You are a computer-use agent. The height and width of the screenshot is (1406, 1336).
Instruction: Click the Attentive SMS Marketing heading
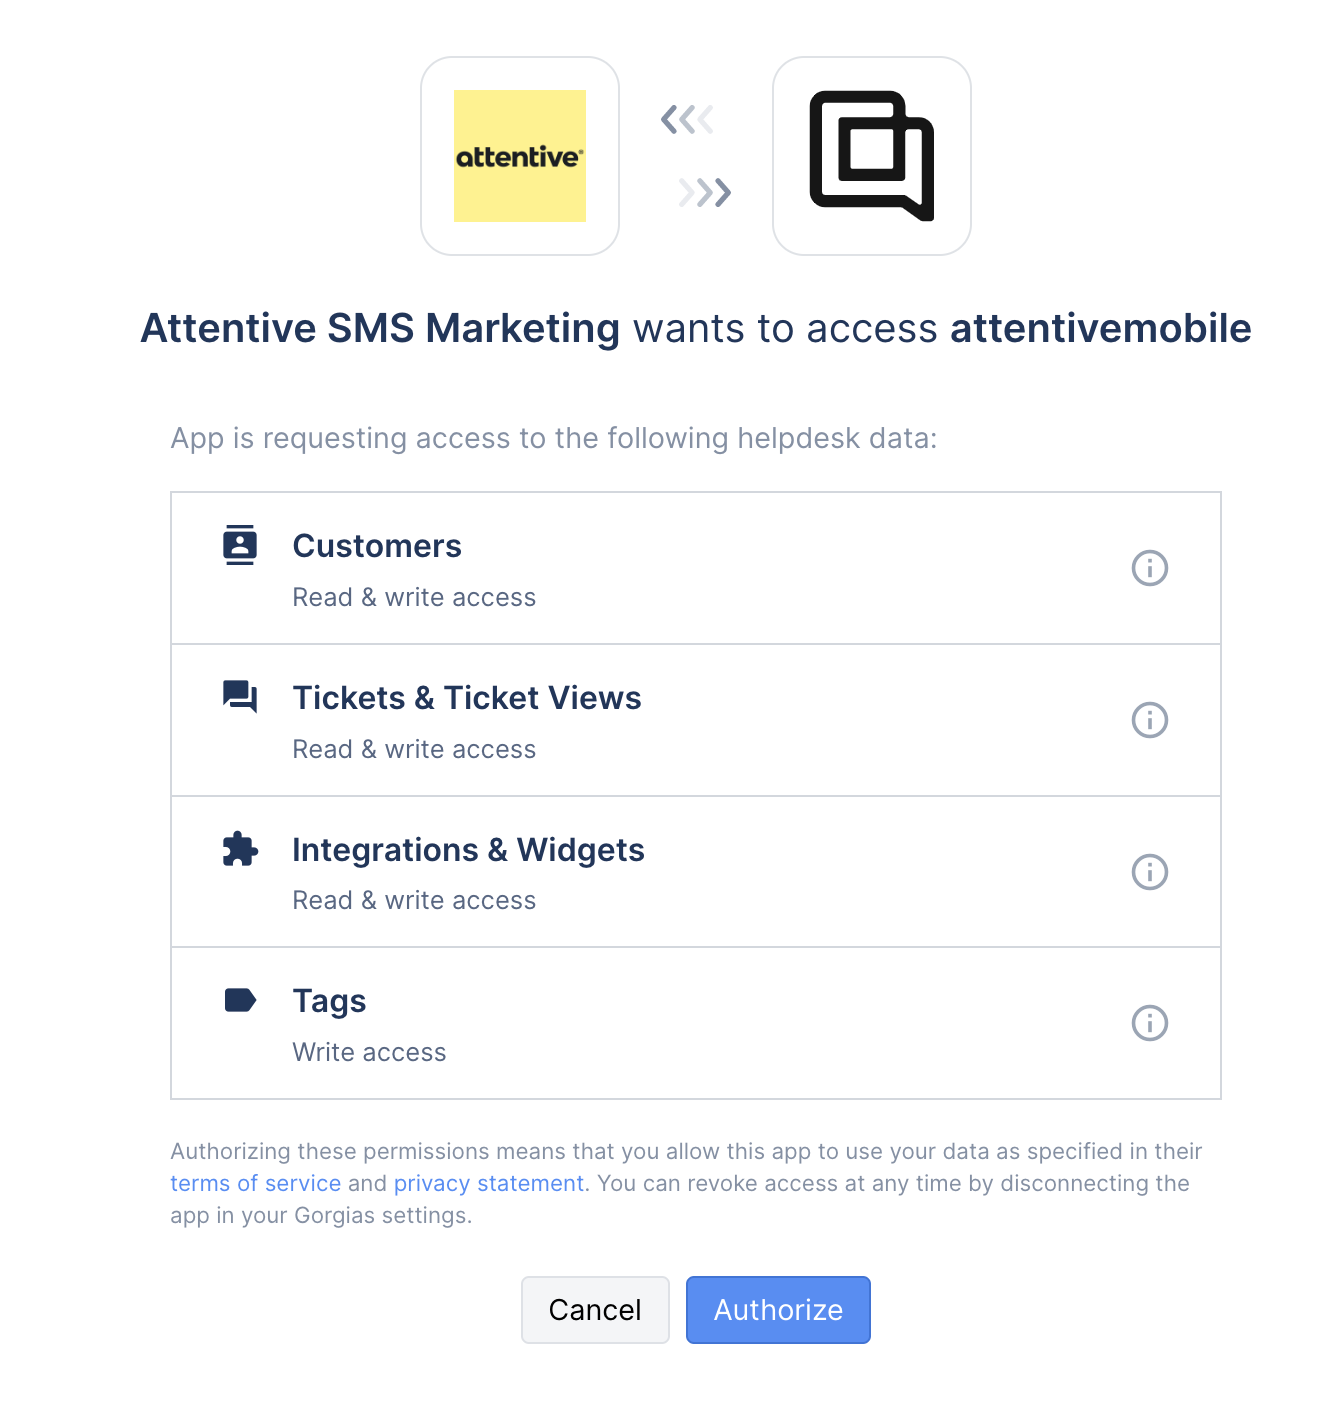[380, 328]
